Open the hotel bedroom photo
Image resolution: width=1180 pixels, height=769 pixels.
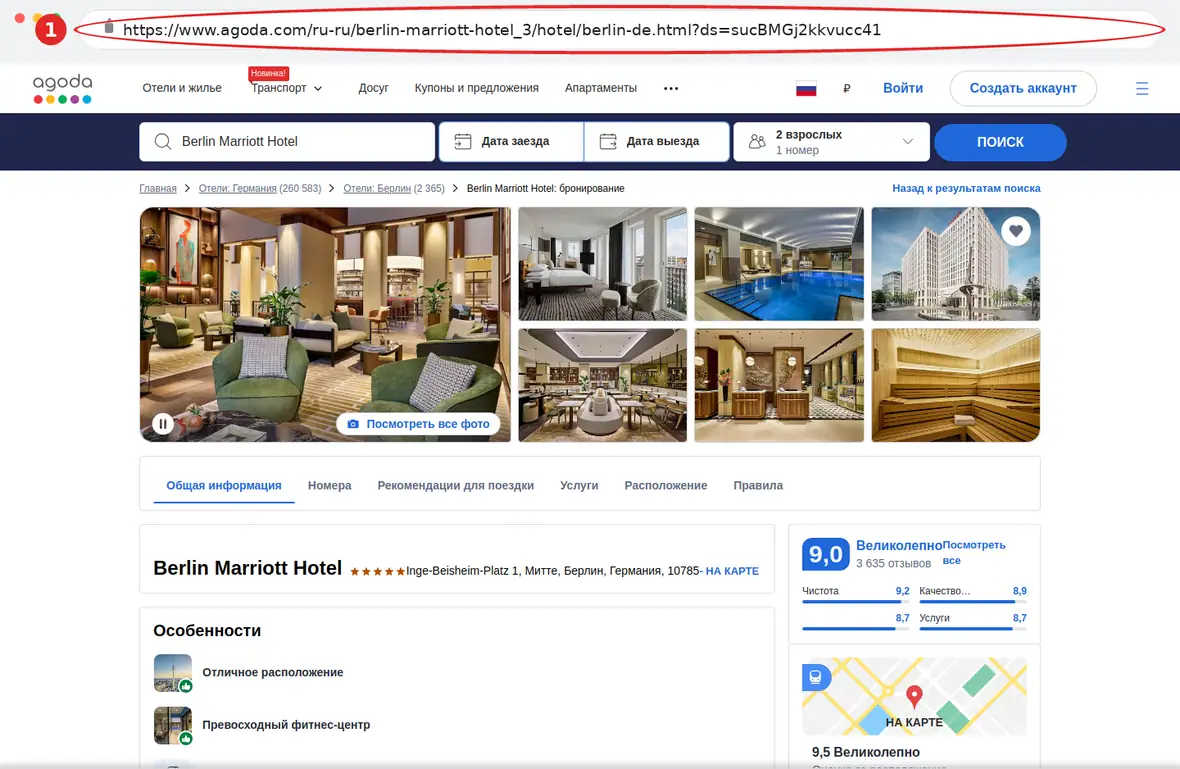tap(602, 264)
